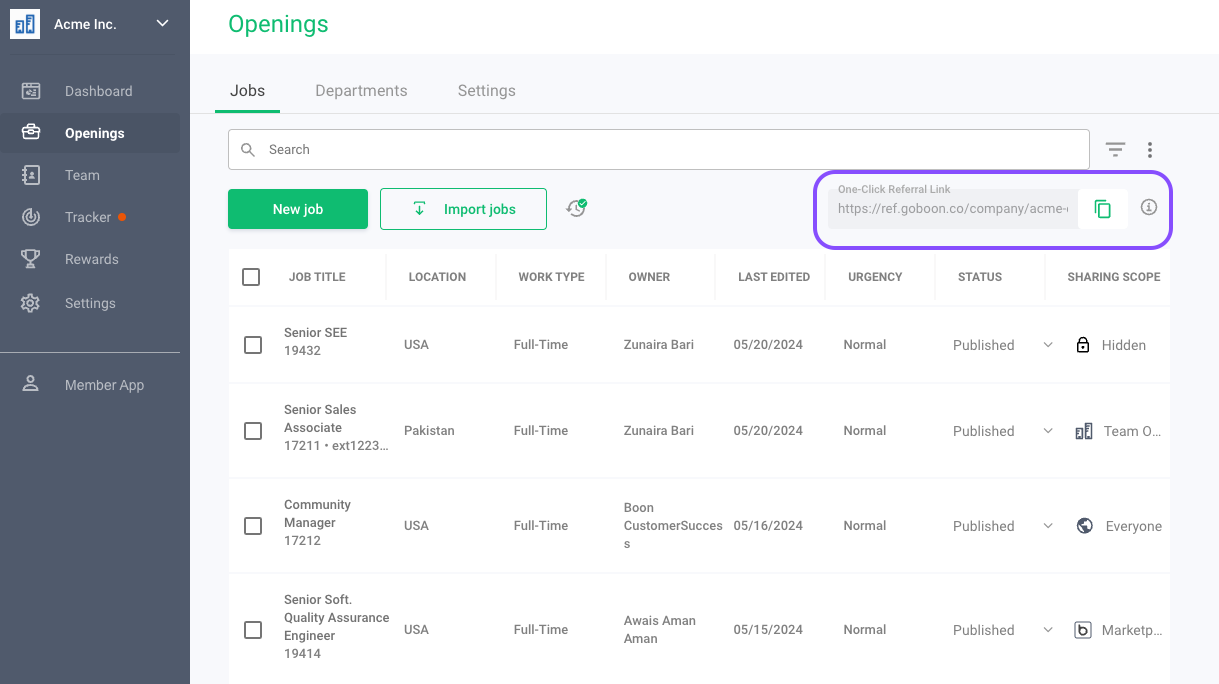Open the filter list icon
The height and width of the screenshot is (684, 1219).
coord(1115,150)
